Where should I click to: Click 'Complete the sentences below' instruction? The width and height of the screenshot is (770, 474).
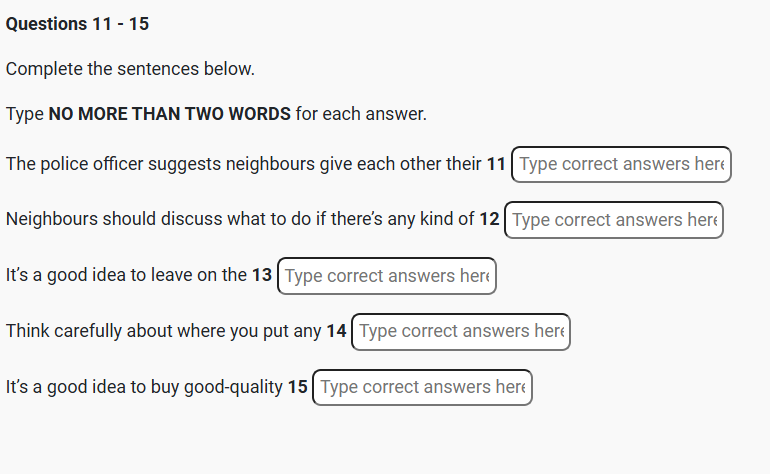coord(130,69)
